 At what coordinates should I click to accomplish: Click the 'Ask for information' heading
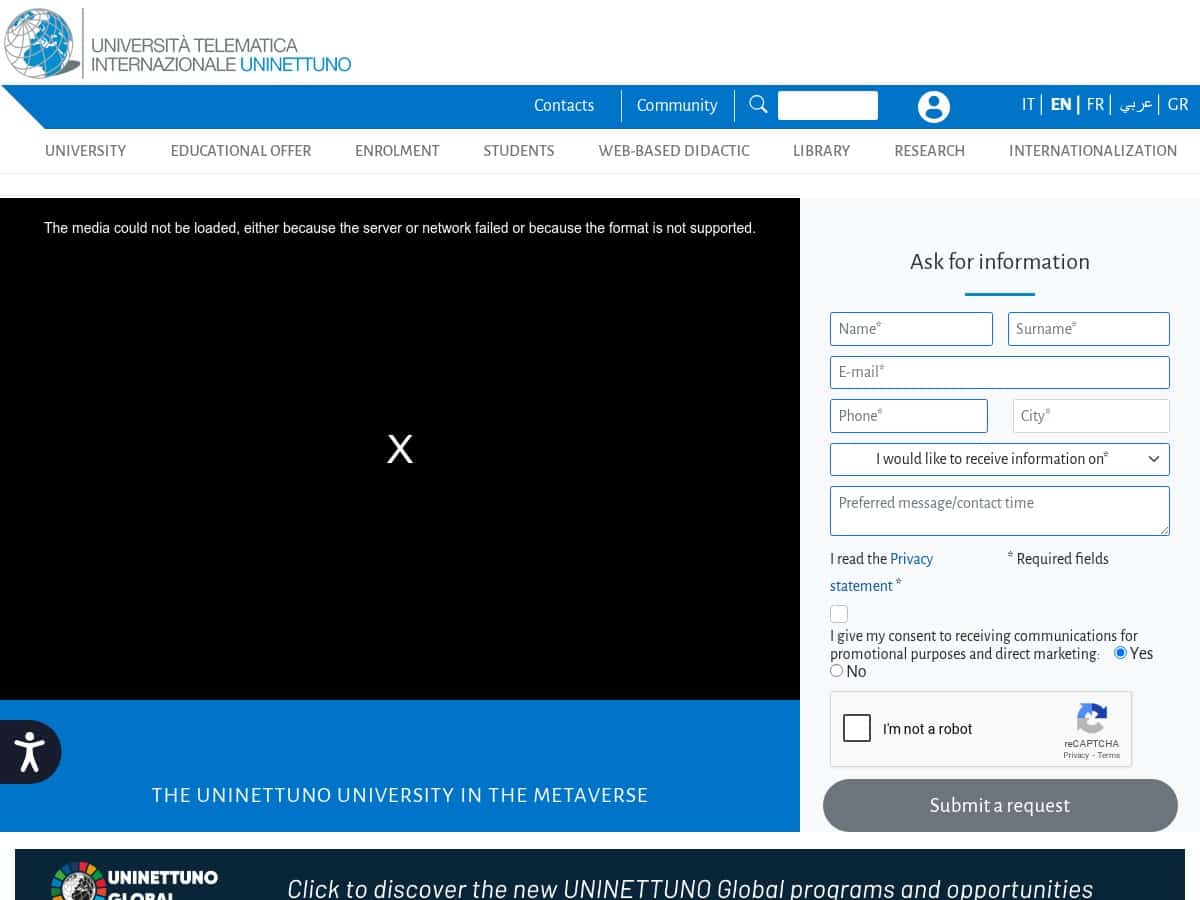(x=1000, y=262)
